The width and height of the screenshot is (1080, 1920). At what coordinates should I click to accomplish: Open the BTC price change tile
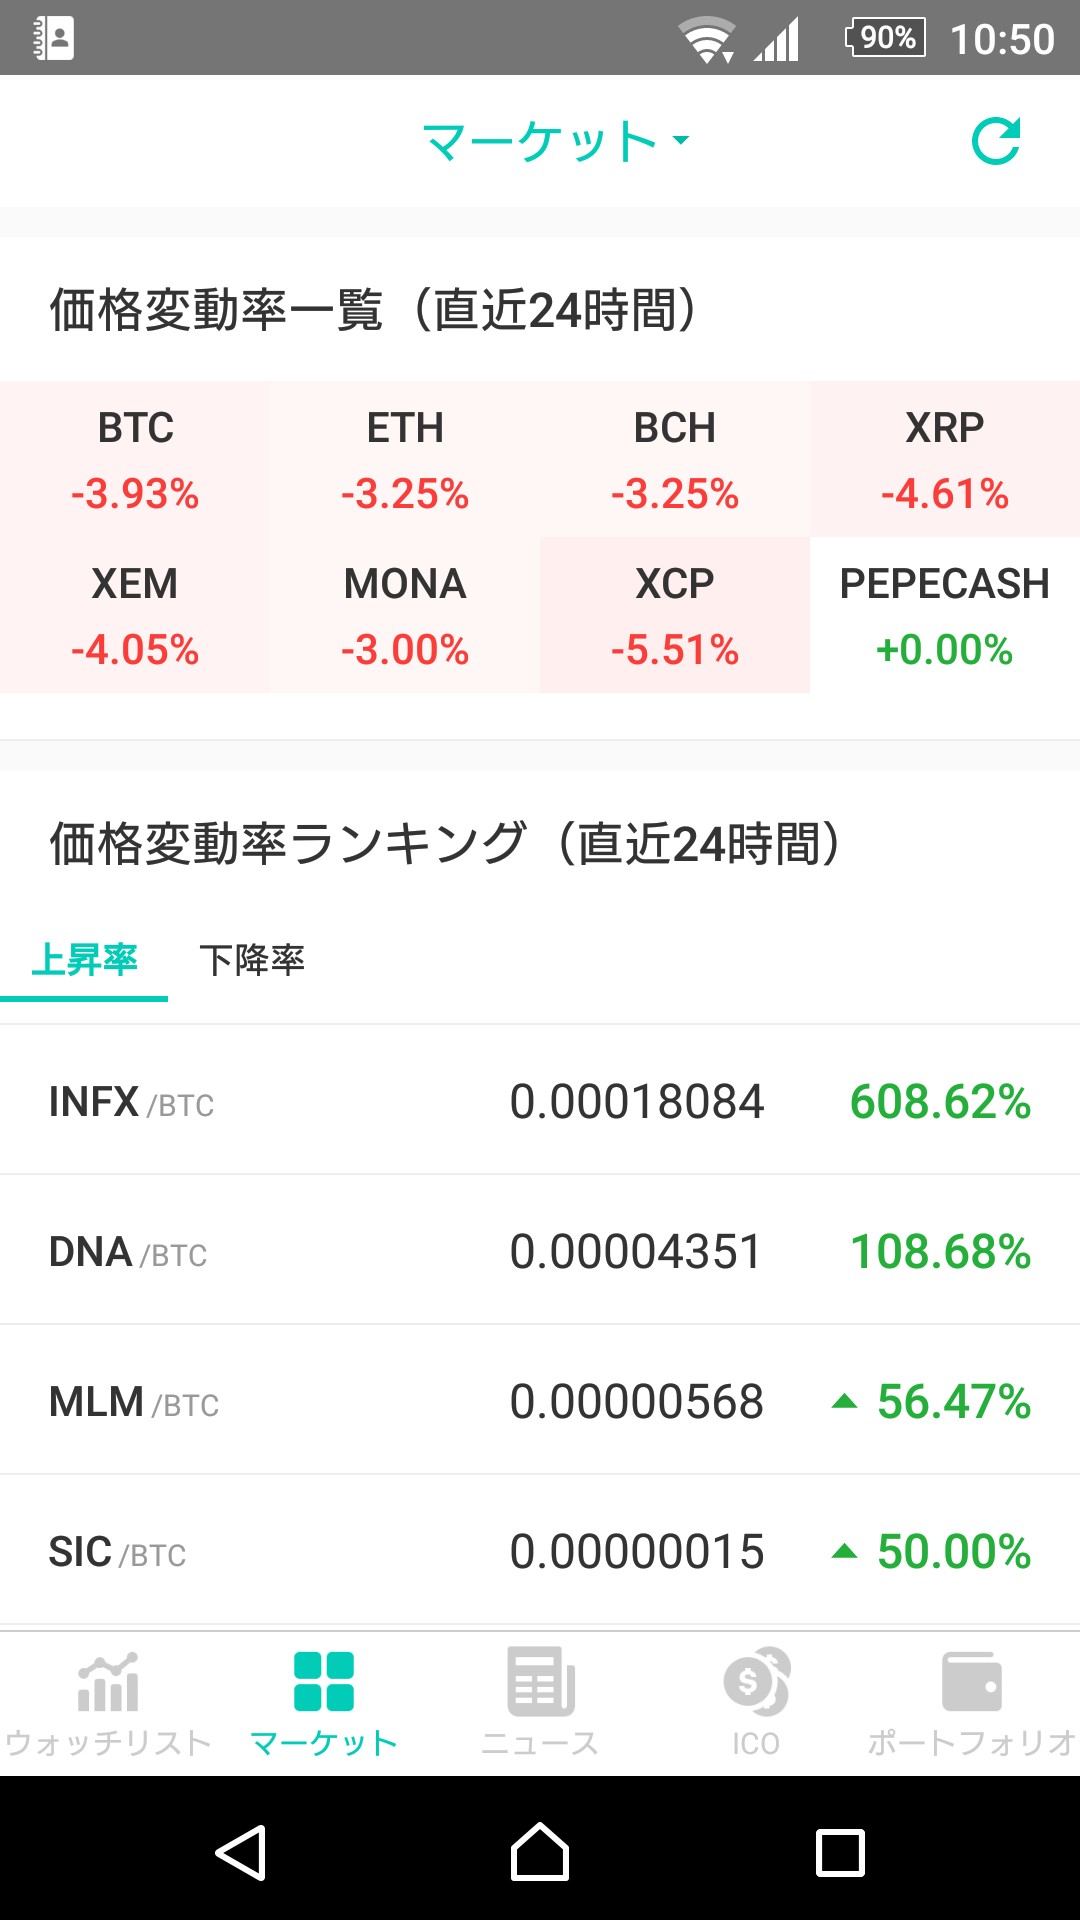[x=135, y=460]
